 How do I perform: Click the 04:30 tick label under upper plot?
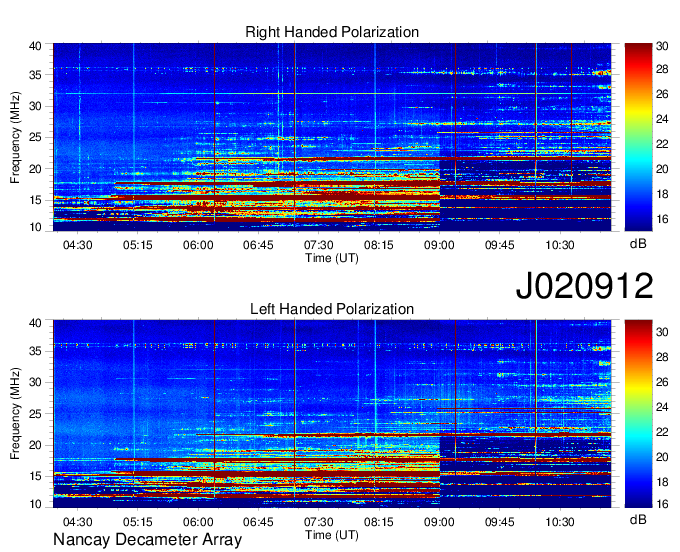pyautogui.click(x=78, y=245)
